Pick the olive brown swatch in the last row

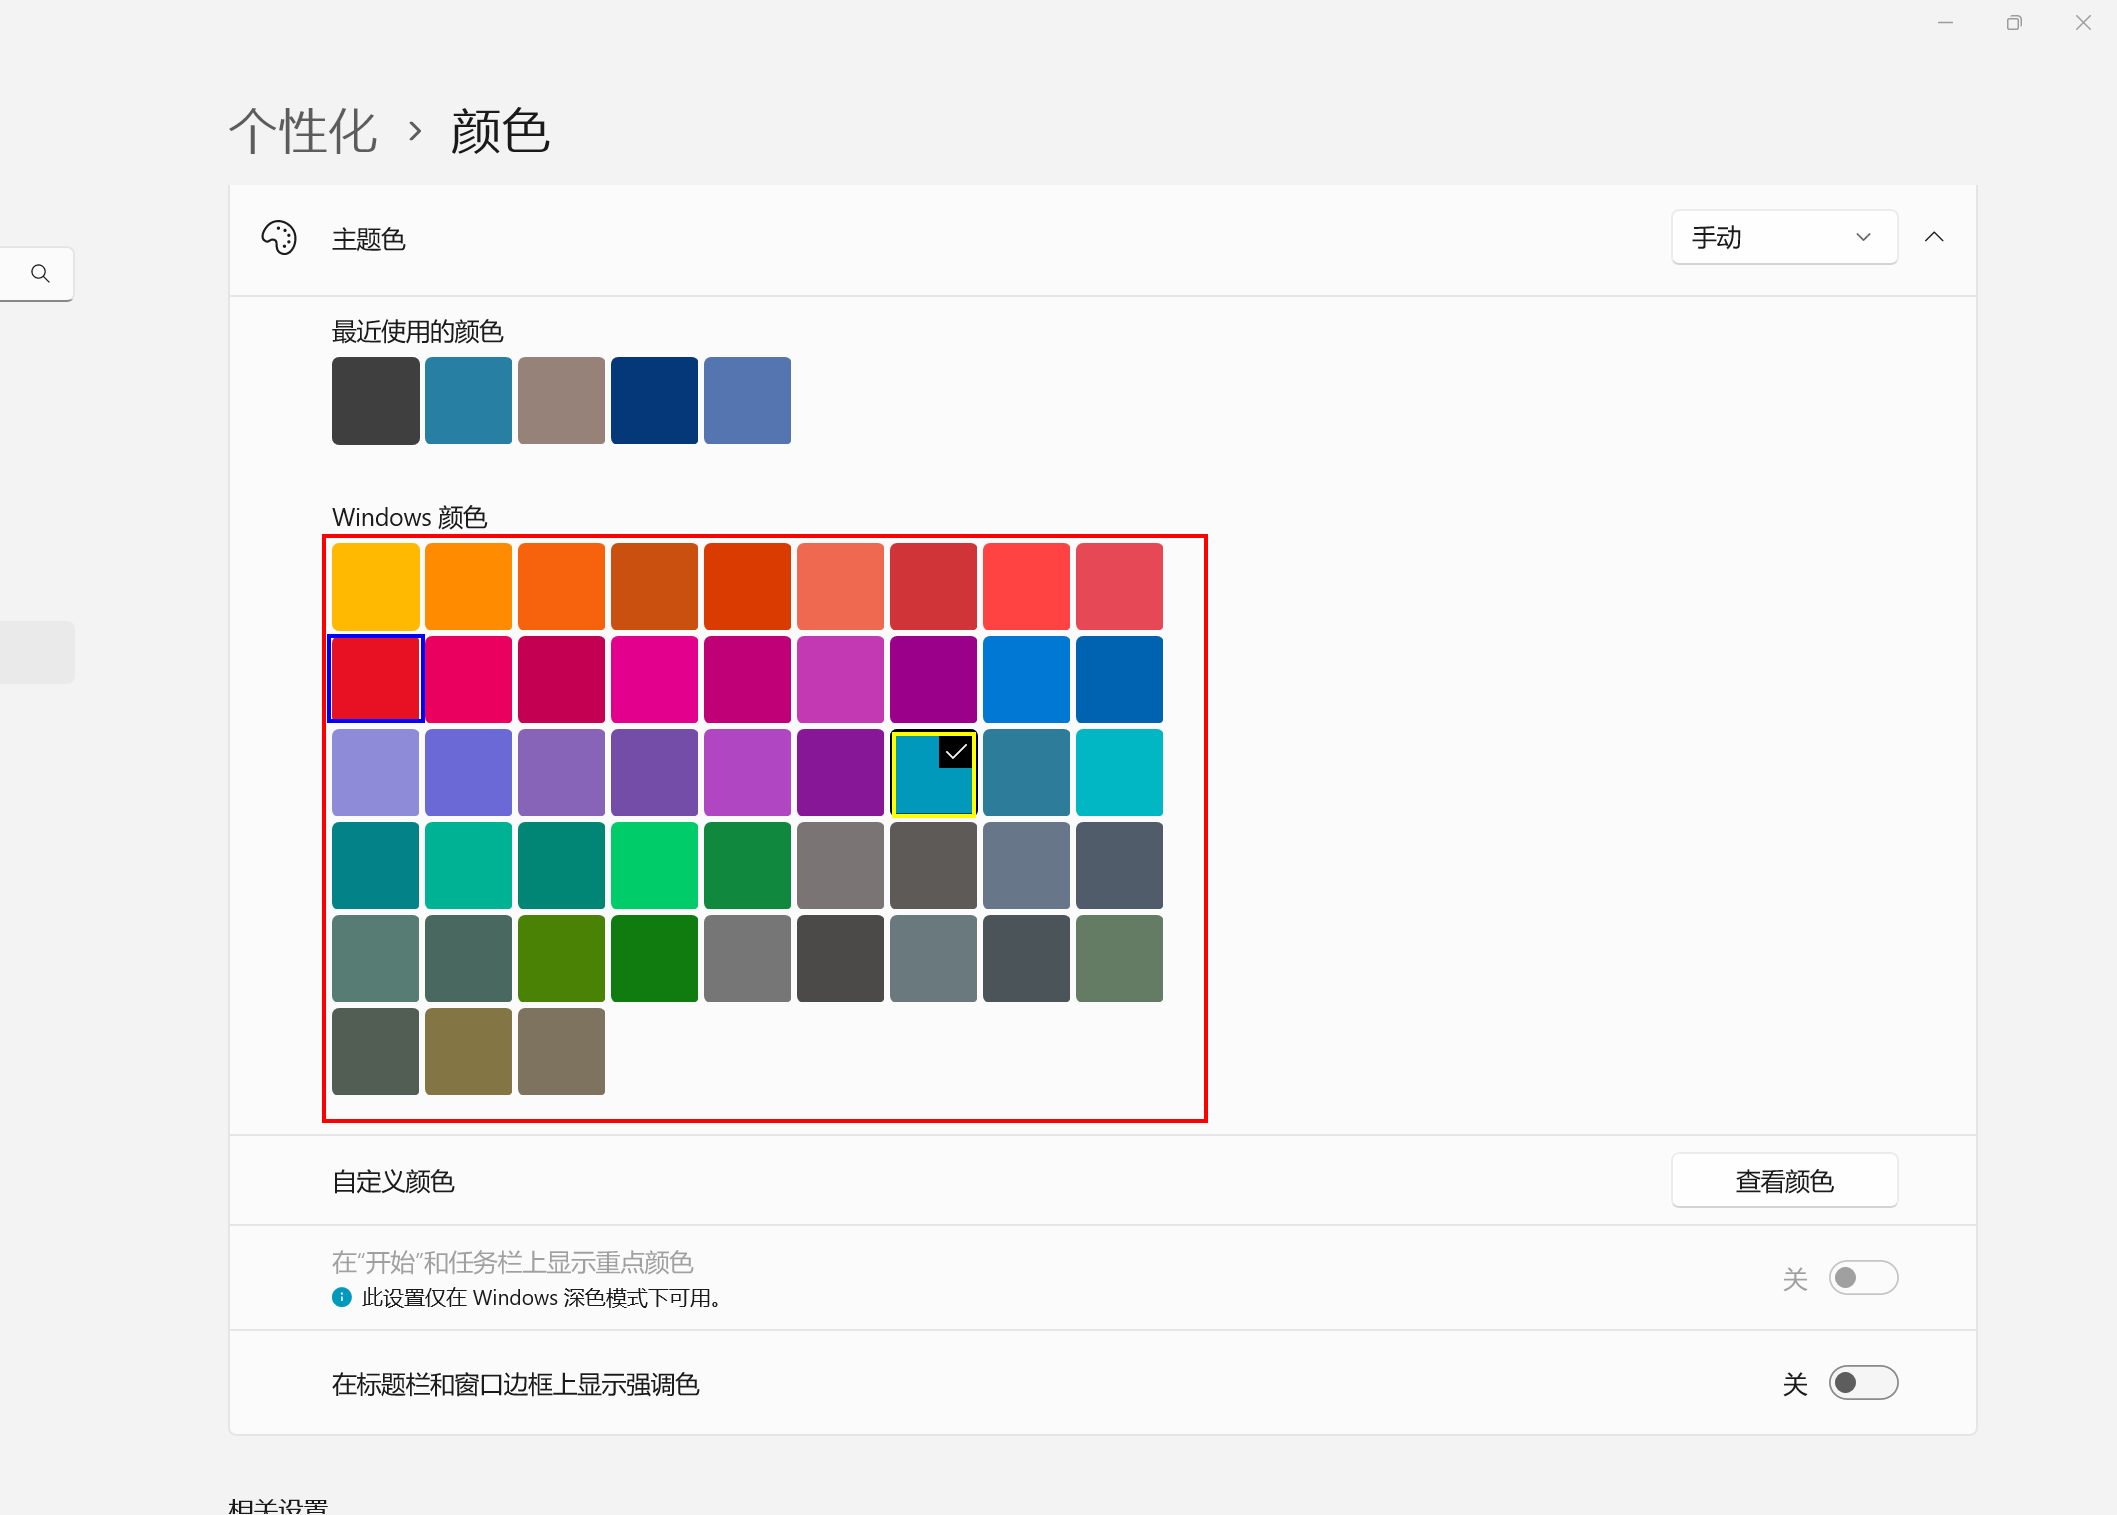[468, 1051]
